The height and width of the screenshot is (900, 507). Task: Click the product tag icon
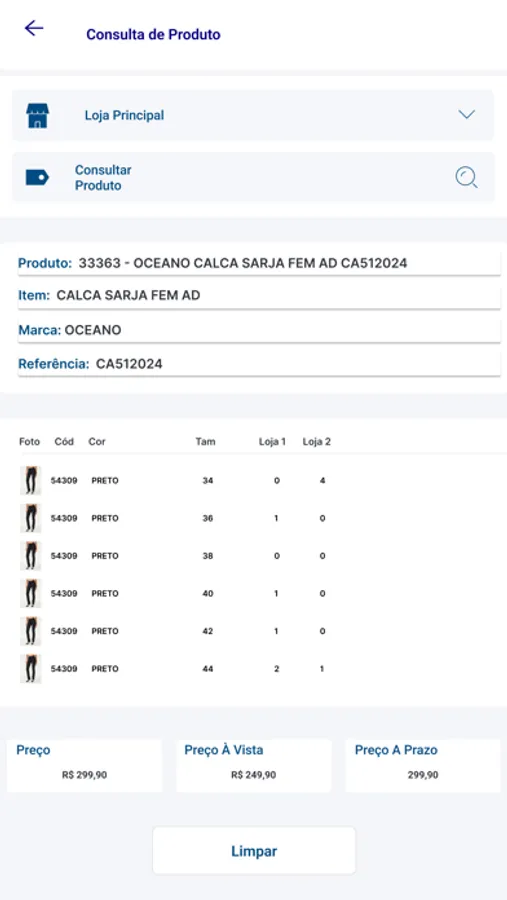[x=37, y=177]
